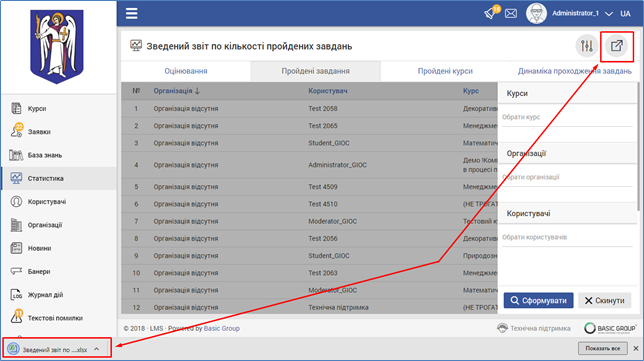This screenshot has height=361, width=644.
Task: Select the Пройдені завдання tab
Action: [x=315, y=71]
